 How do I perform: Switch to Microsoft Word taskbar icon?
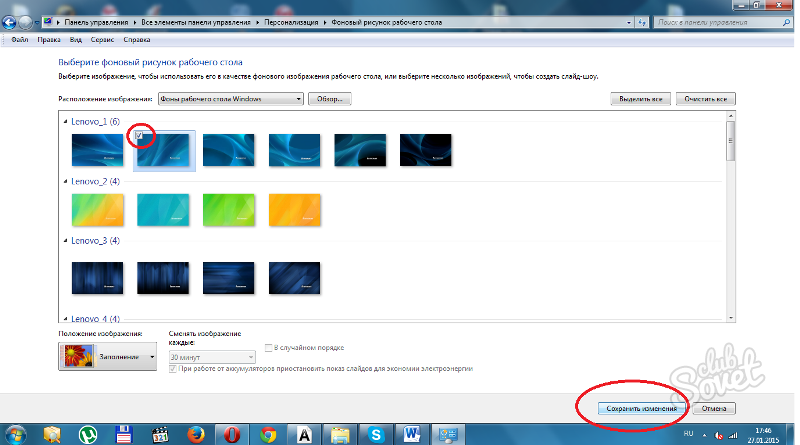point(414,433)
